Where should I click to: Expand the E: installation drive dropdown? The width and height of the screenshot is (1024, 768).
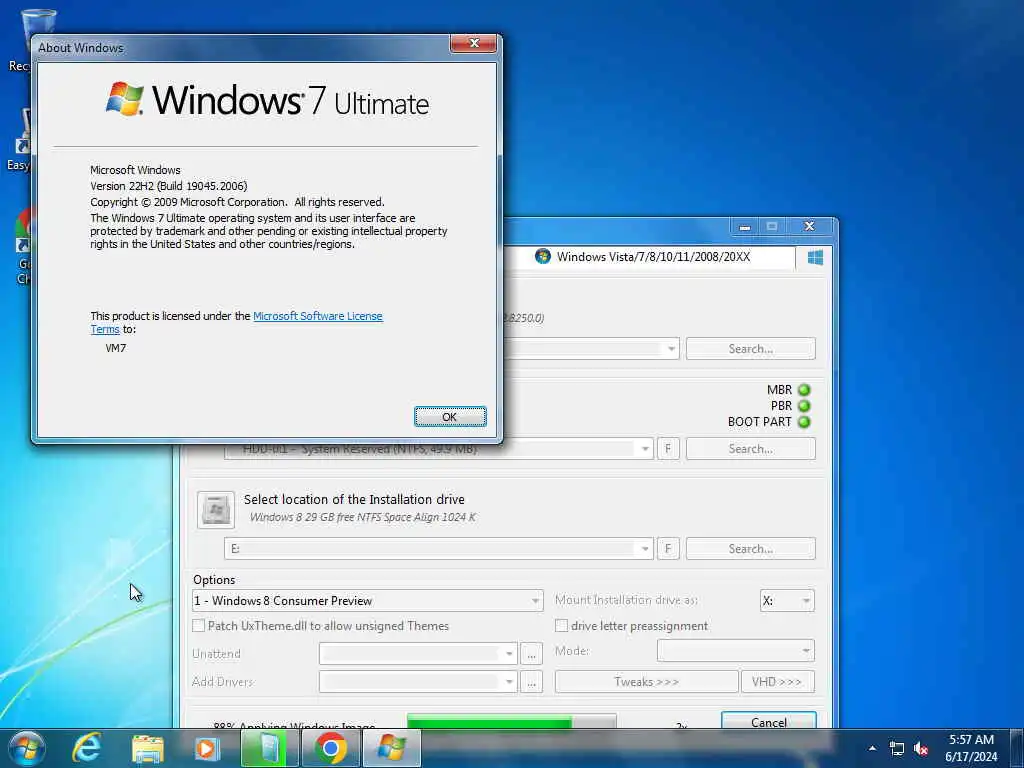(x=645, y=549)
